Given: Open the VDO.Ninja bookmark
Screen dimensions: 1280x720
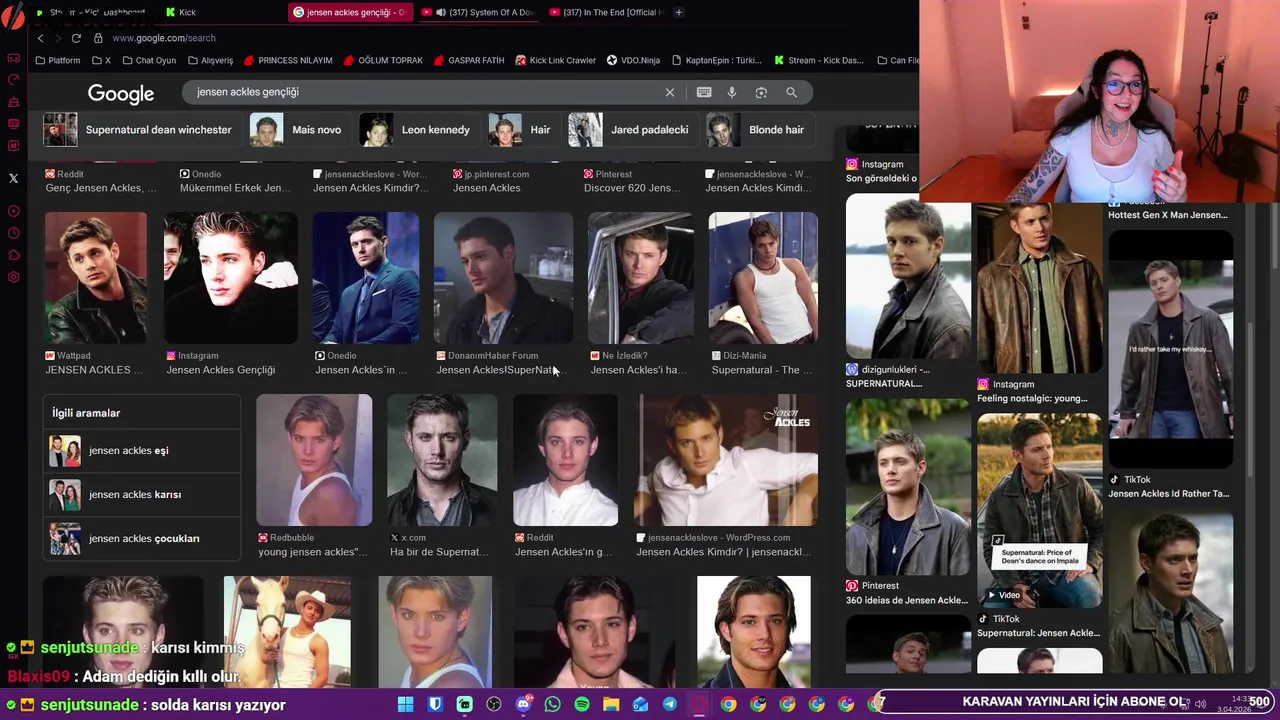Looking at the screenshot, I should [633, 60].
